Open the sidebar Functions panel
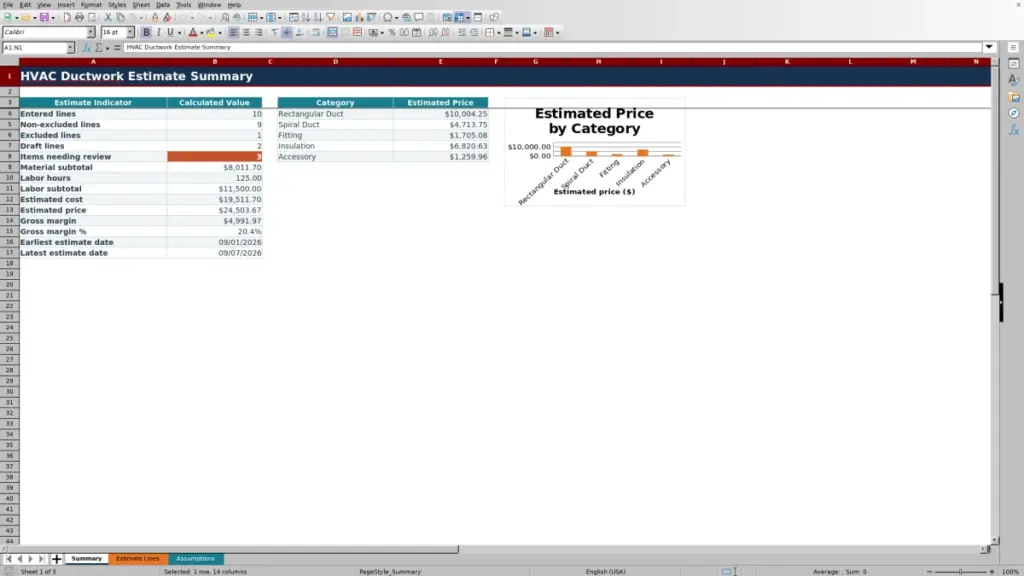Viewport: 1024px width, 576px height. 1013,130
